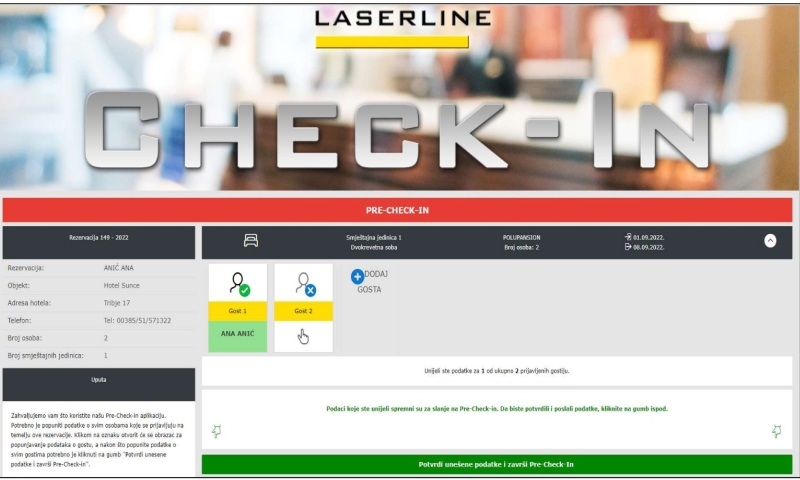Image resolution: width=800 pixels, height=480 pixels.
Task: Click the empty Gost 2 data cell
Action: (304, 336)
